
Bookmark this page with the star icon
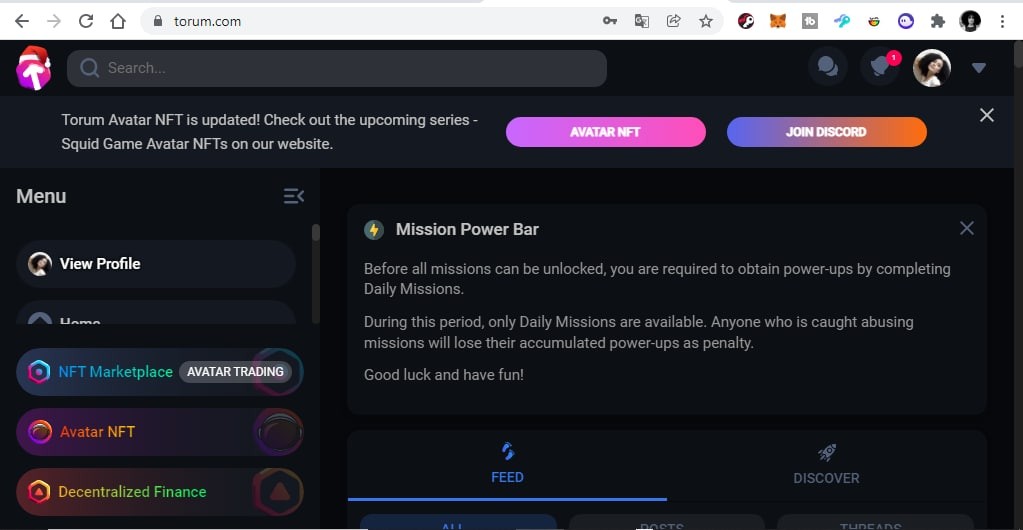point(706,21)
